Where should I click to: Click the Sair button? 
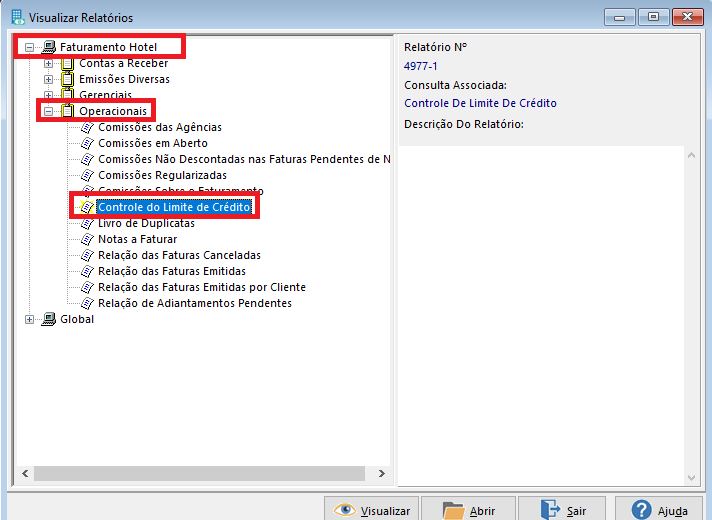pos(562,510)
